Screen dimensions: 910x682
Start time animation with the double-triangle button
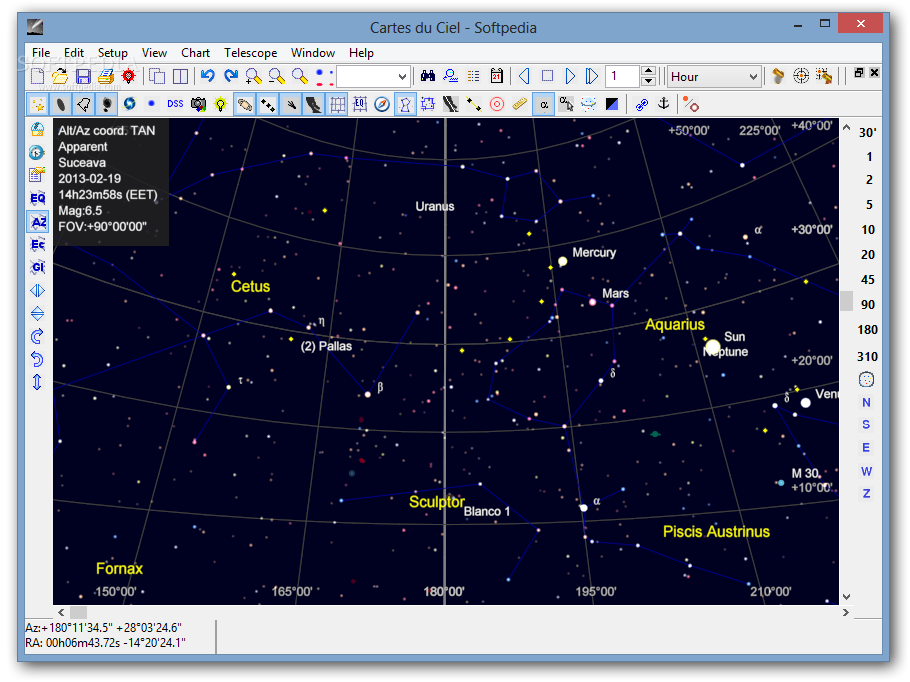point(592,76)
